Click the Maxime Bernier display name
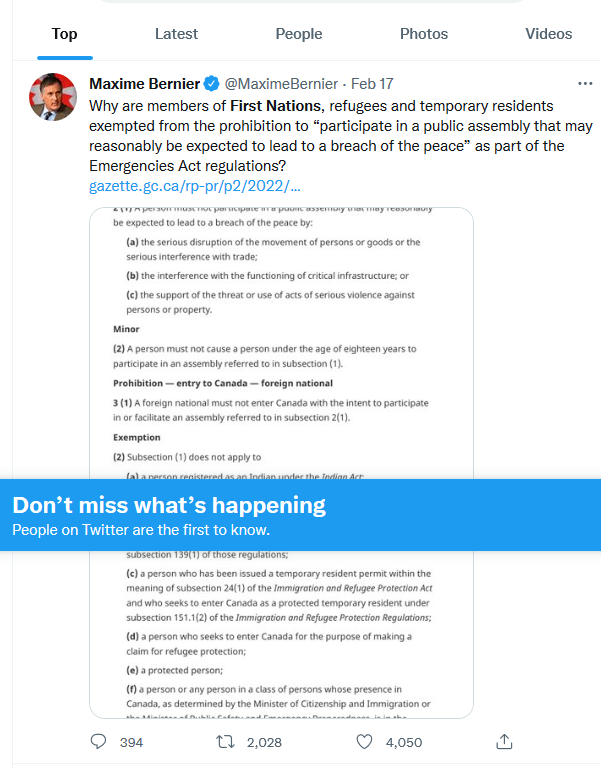Viewport: 601px width, 769px height. click(x=145, y=84)
